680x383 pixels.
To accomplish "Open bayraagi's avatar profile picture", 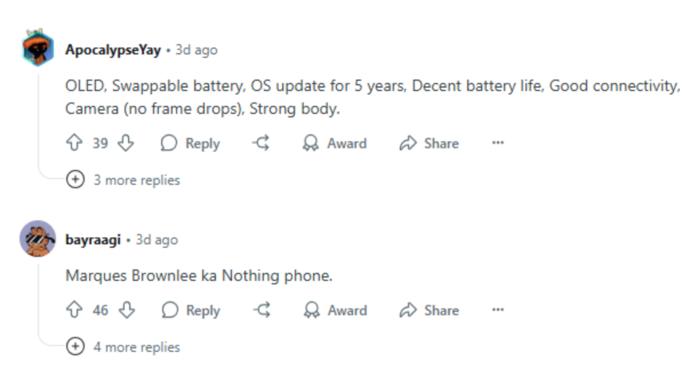I will 38,239.
